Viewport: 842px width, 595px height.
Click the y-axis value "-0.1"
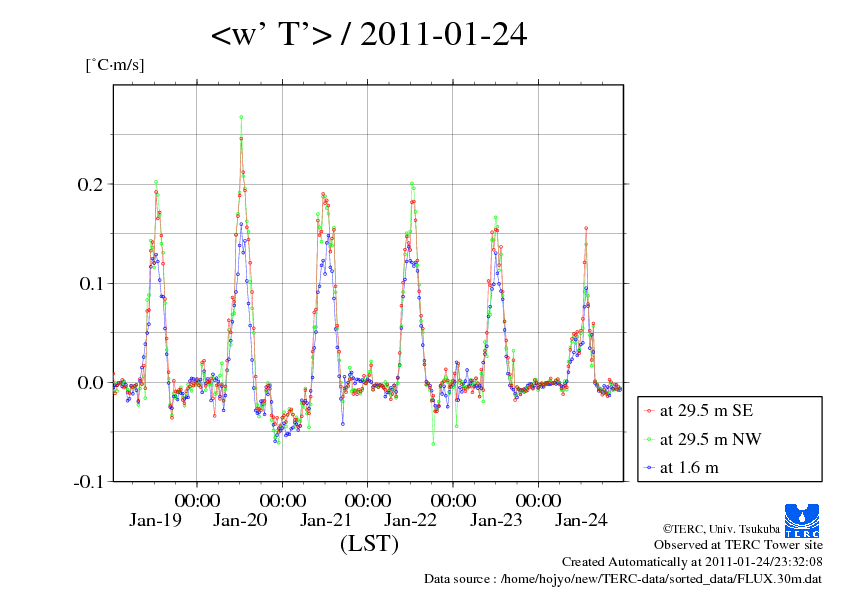[87, 482]
